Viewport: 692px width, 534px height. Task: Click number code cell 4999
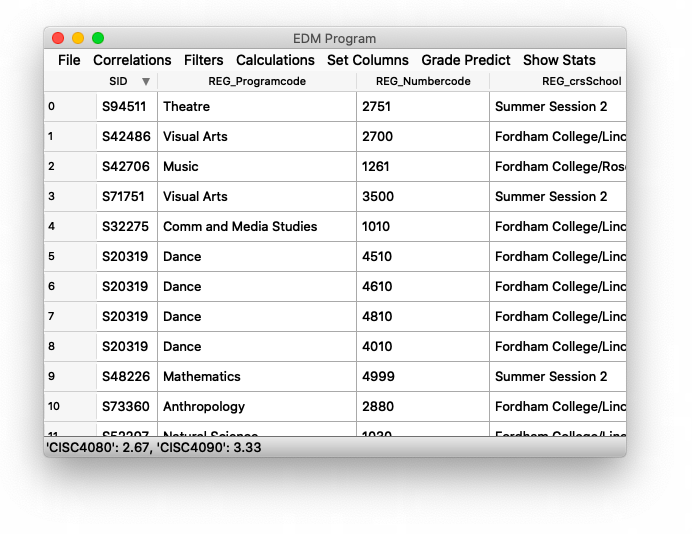(422, 377)
